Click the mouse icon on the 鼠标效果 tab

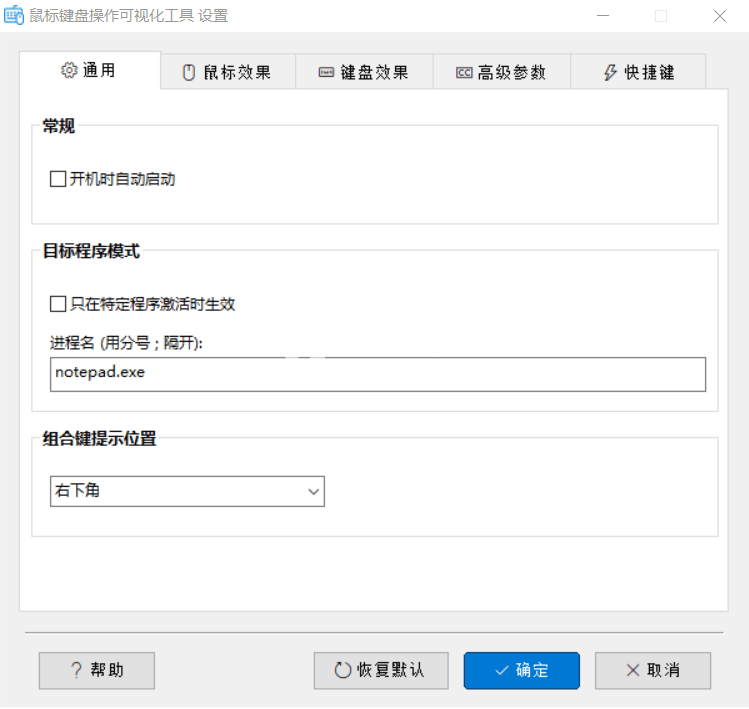point(188,72)
